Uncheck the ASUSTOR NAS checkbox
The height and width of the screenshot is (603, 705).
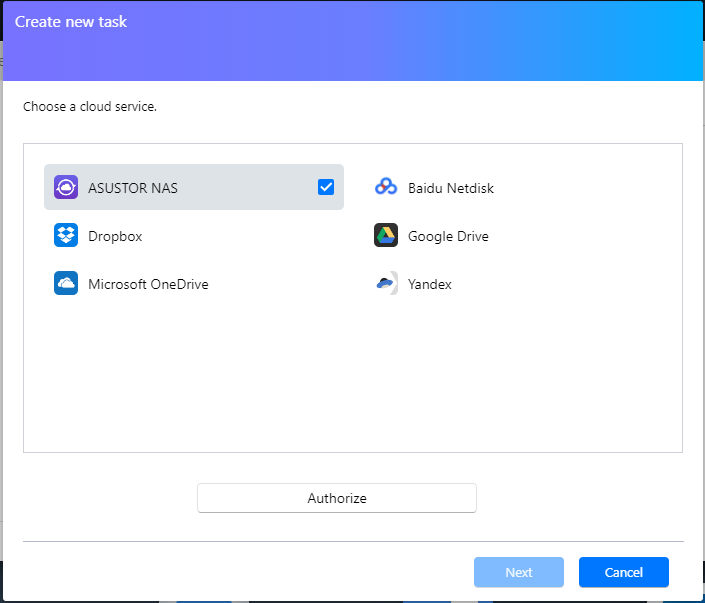(x=326, y=187)
